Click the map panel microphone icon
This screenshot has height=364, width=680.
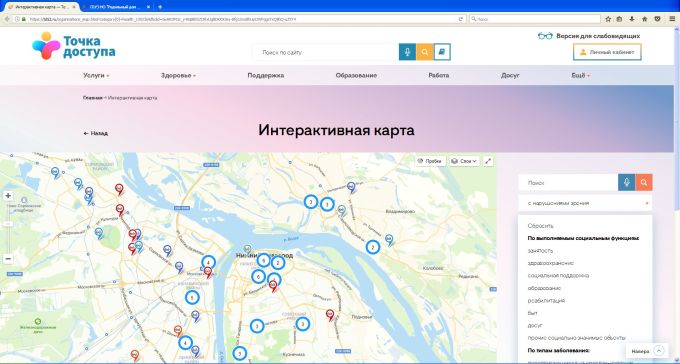(x=626, y=183)
